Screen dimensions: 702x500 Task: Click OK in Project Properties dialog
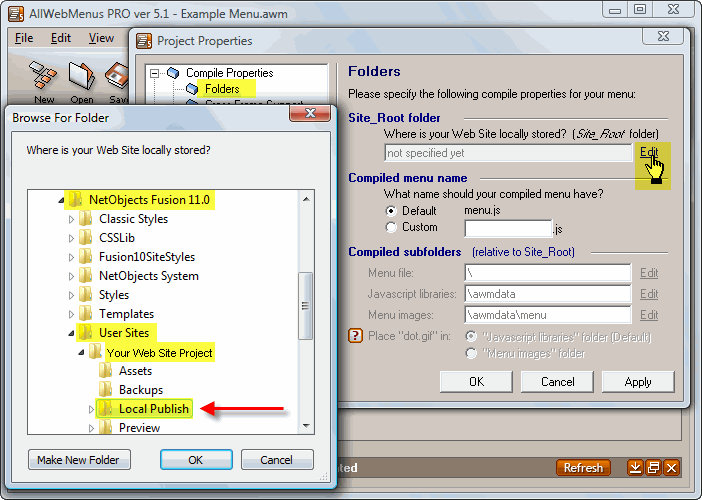click(476, 382)
